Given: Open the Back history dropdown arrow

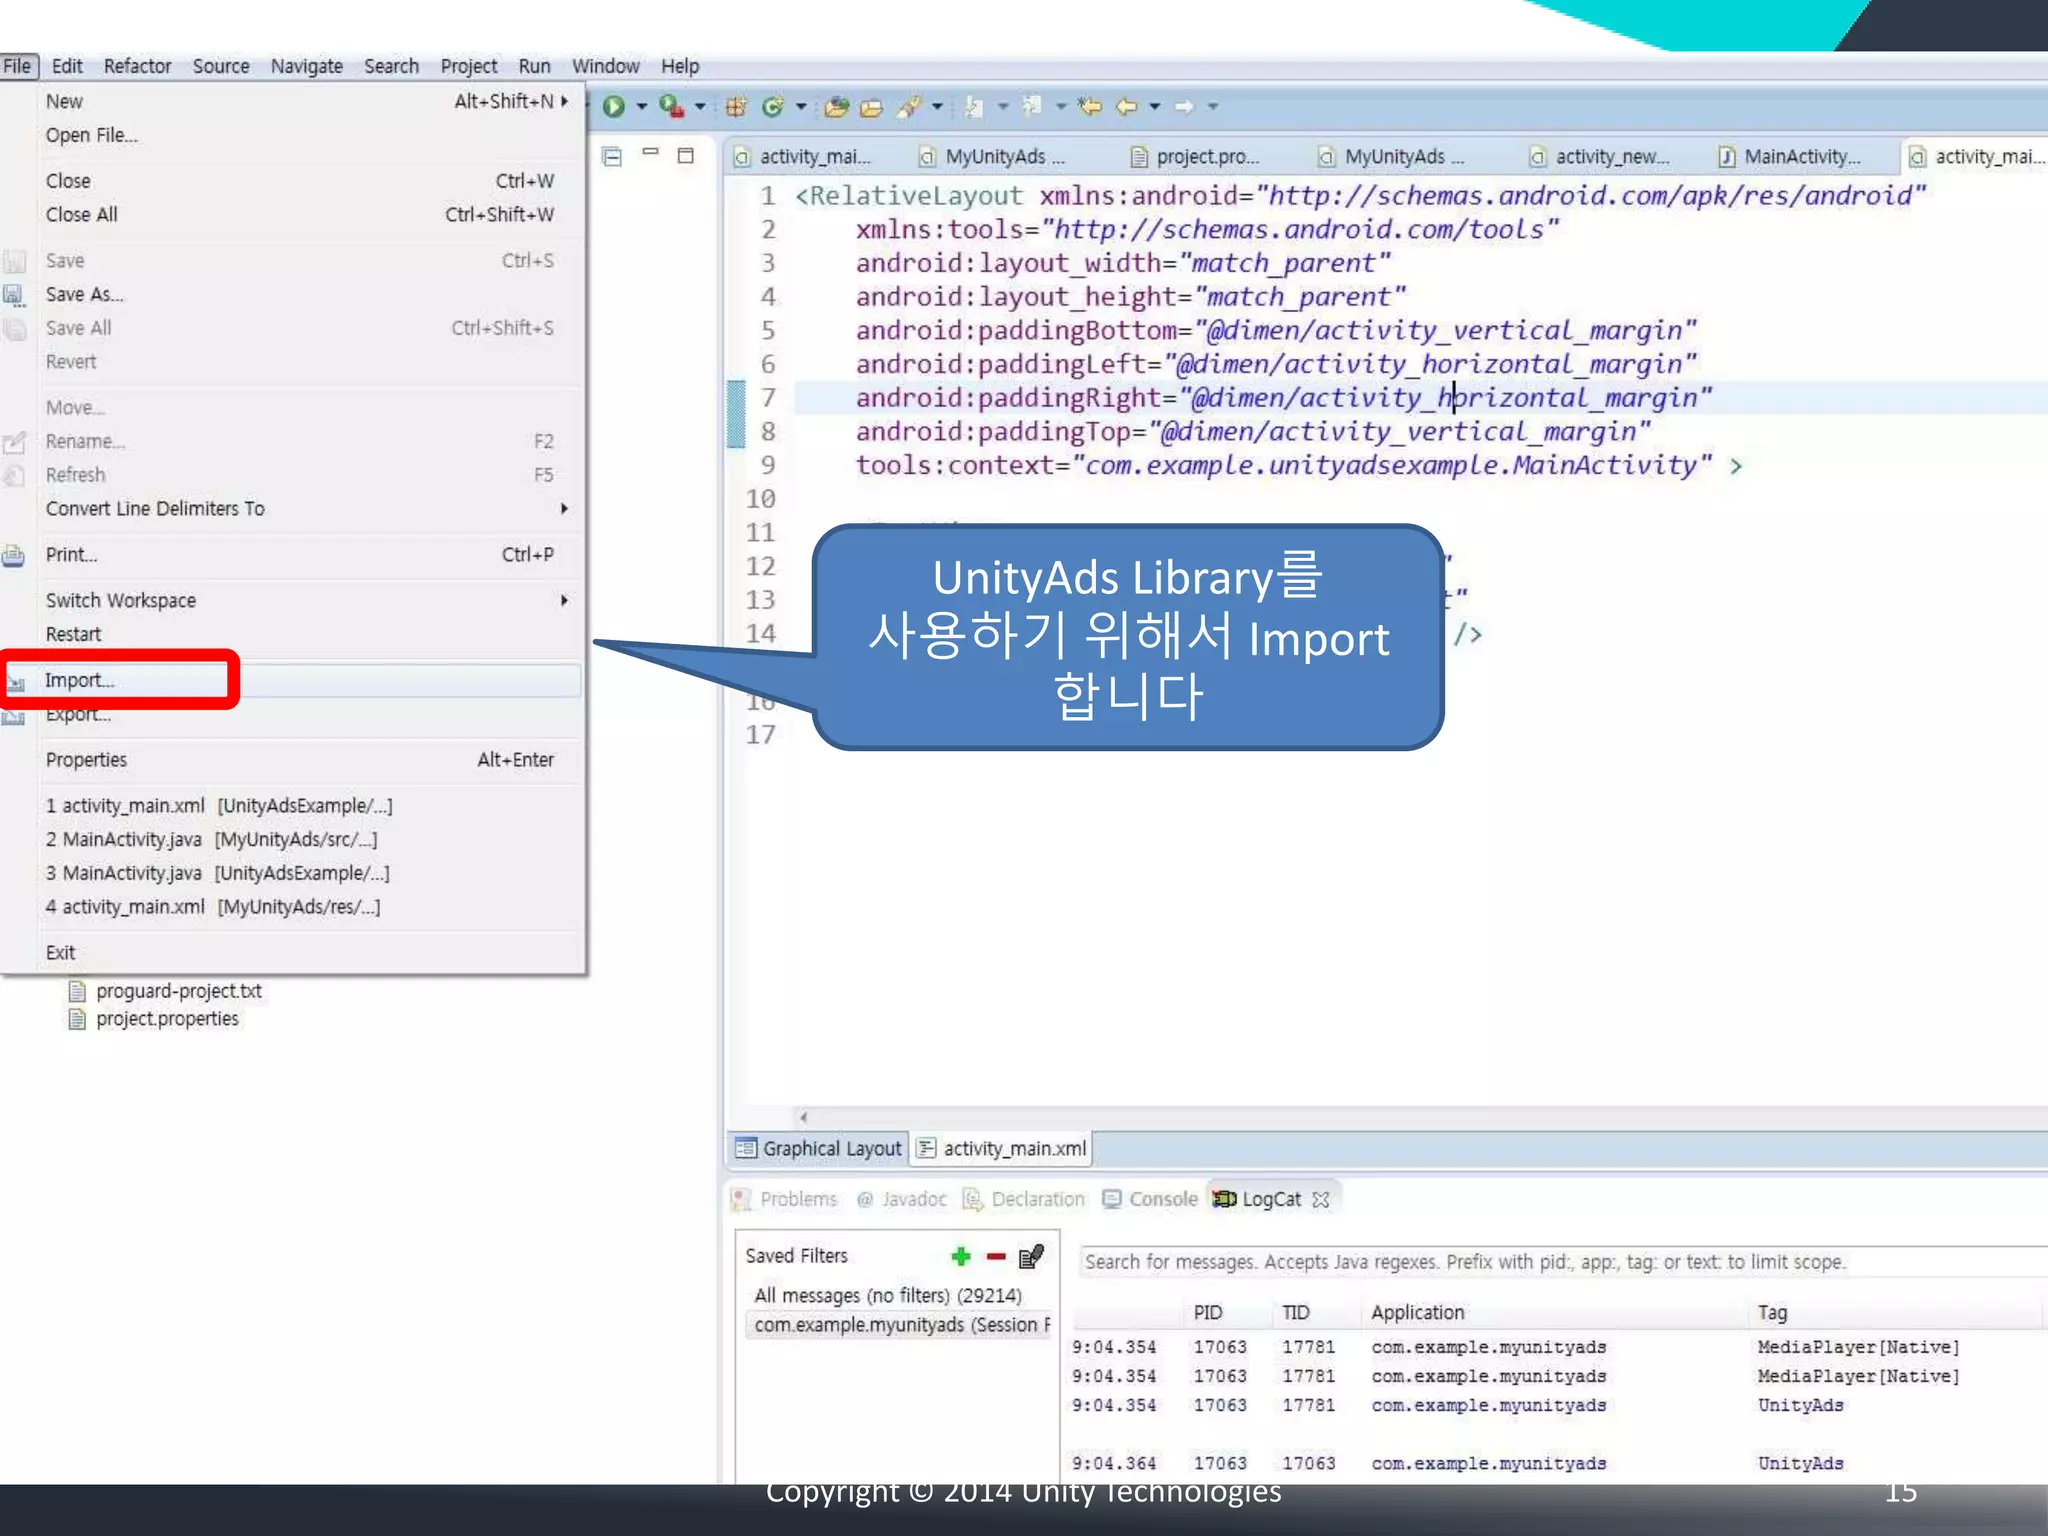Looking at the screenshot, I should pos(1155,106).
